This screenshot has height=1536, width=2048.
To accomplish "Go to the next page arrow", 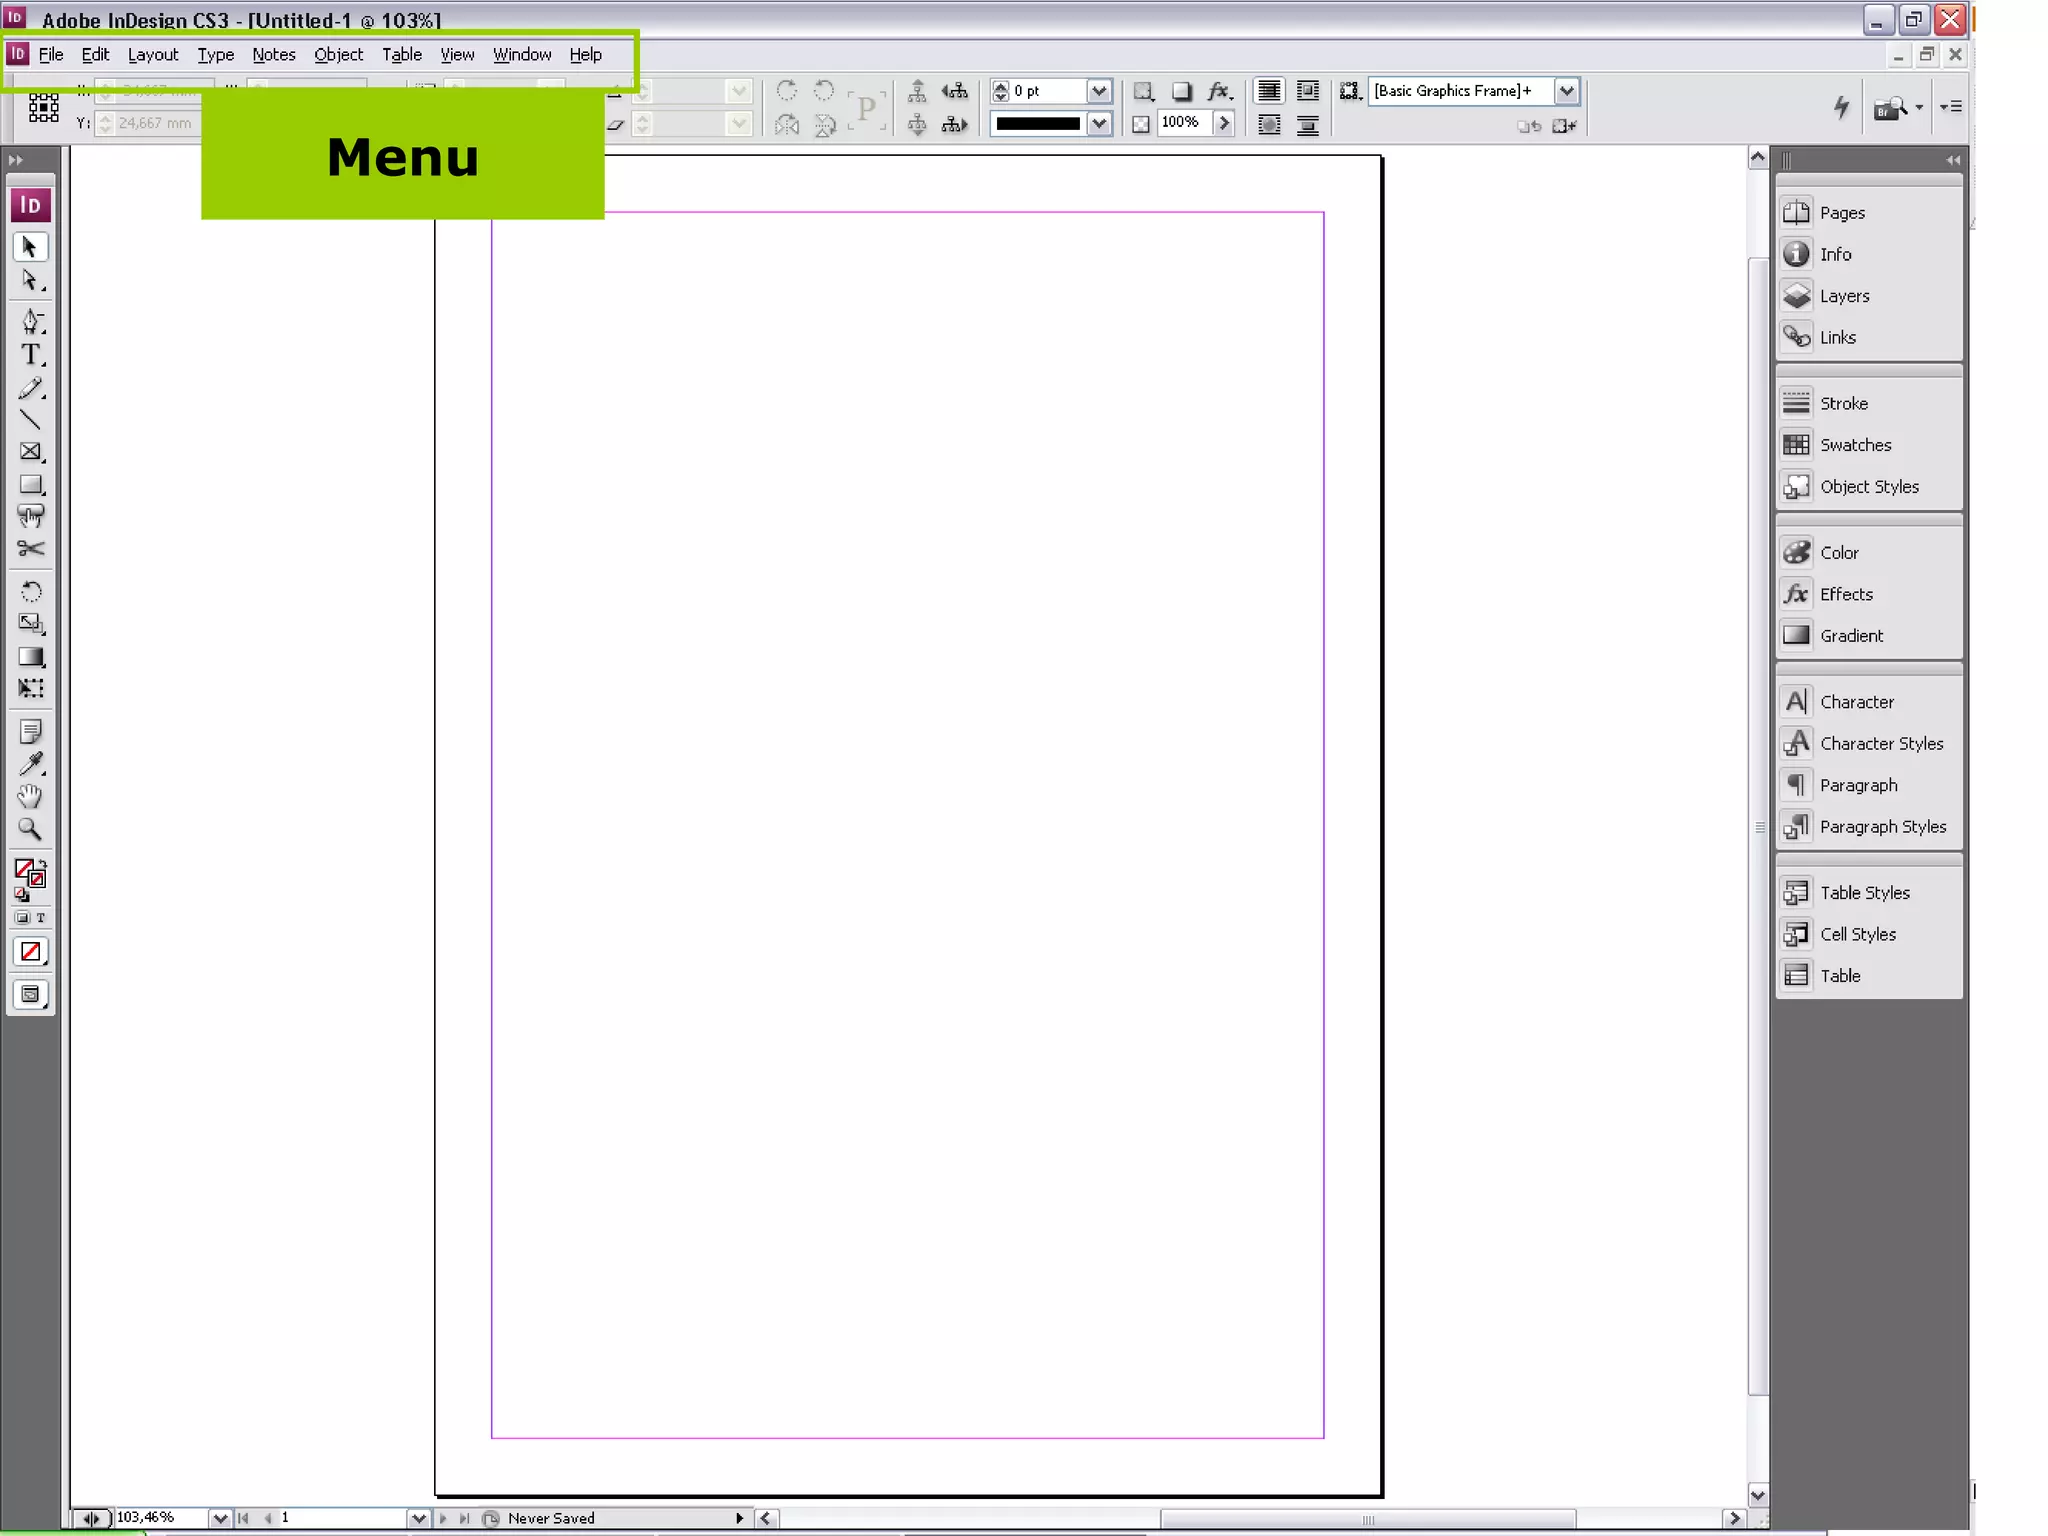I will tap(443, 1518).
